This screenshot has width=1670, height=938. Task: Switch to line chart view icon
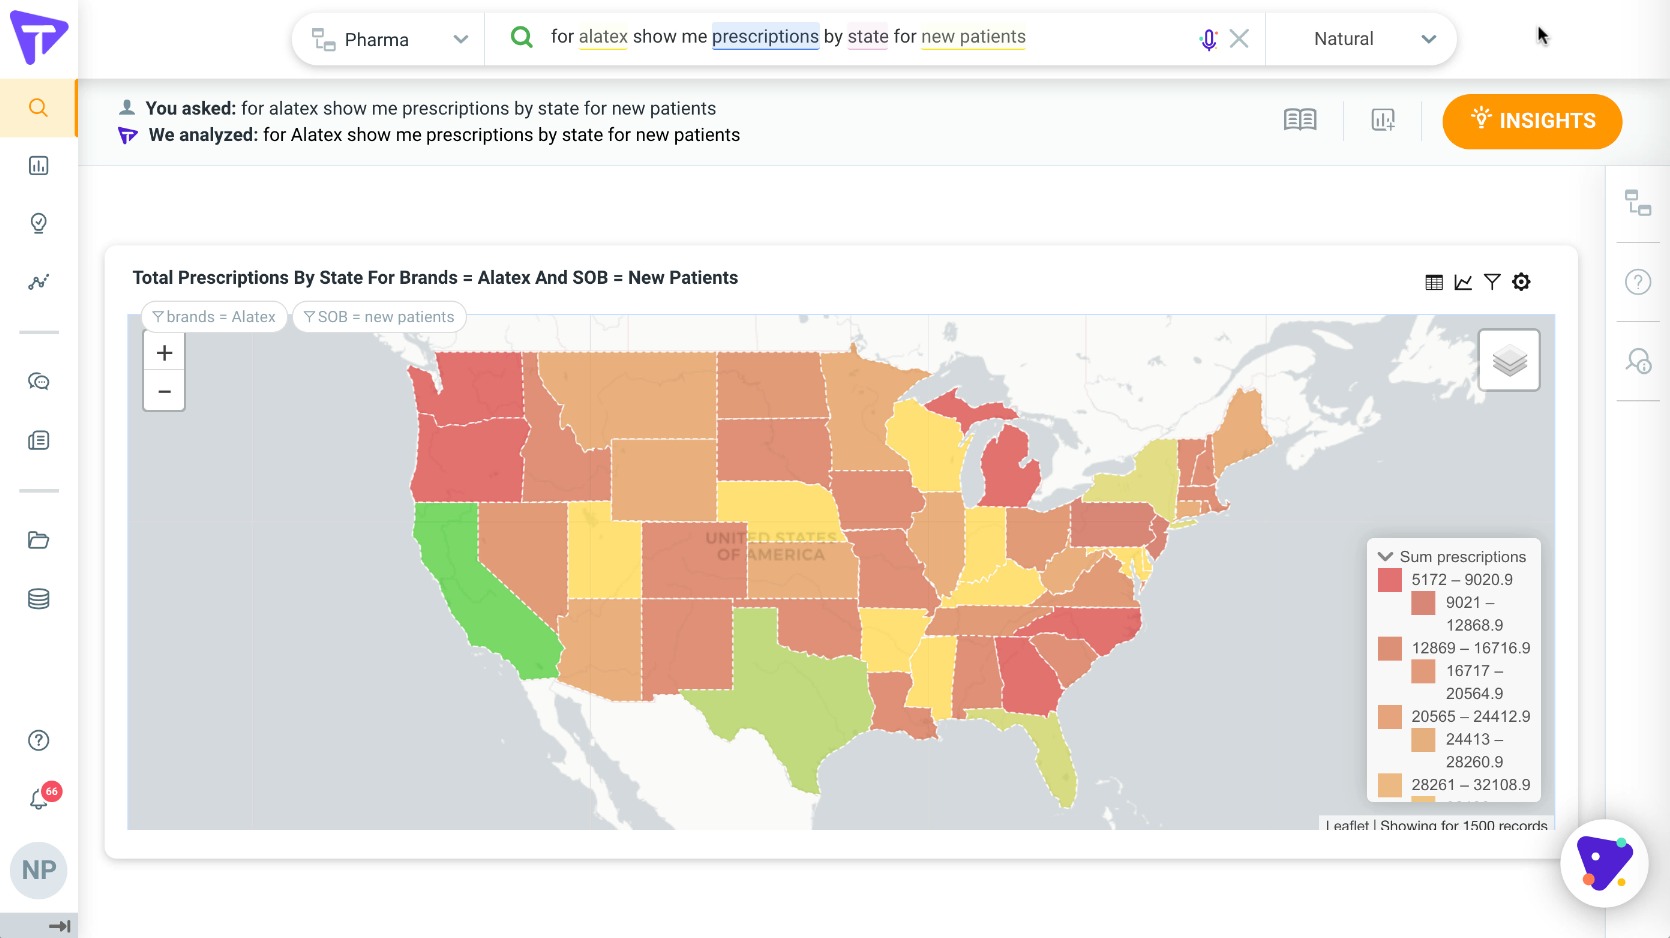pos(1463,282)
